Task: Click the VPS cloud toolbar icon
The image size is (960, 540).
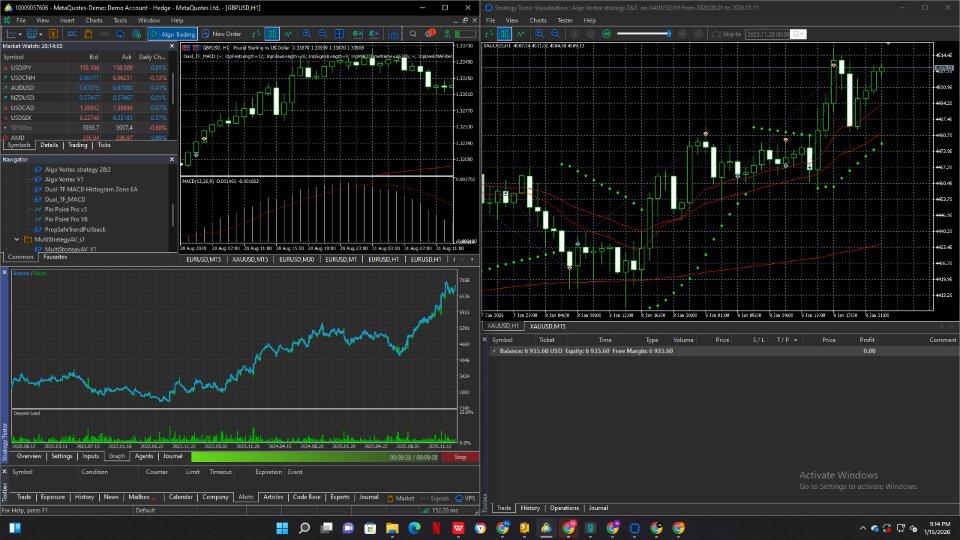Action: 121,34
